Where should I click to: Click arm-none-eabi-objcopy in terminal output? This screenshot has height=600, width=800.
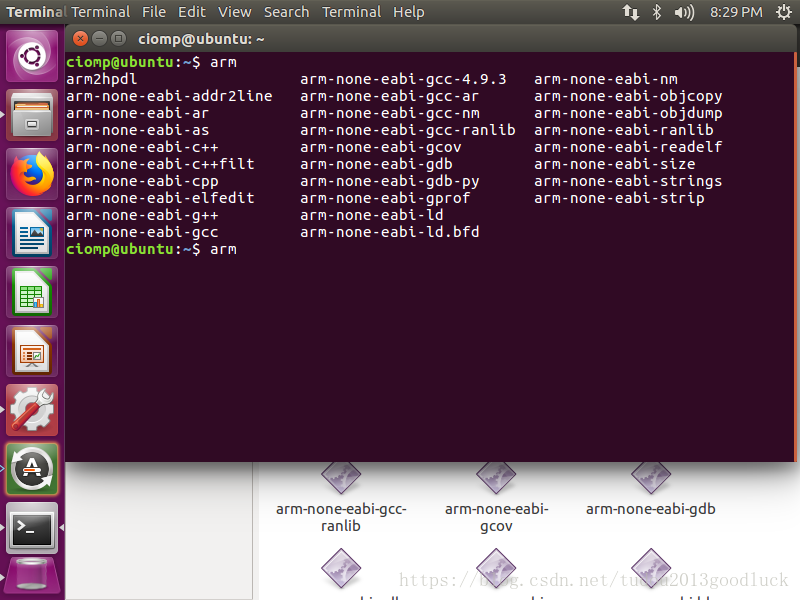tap(628, 96)
